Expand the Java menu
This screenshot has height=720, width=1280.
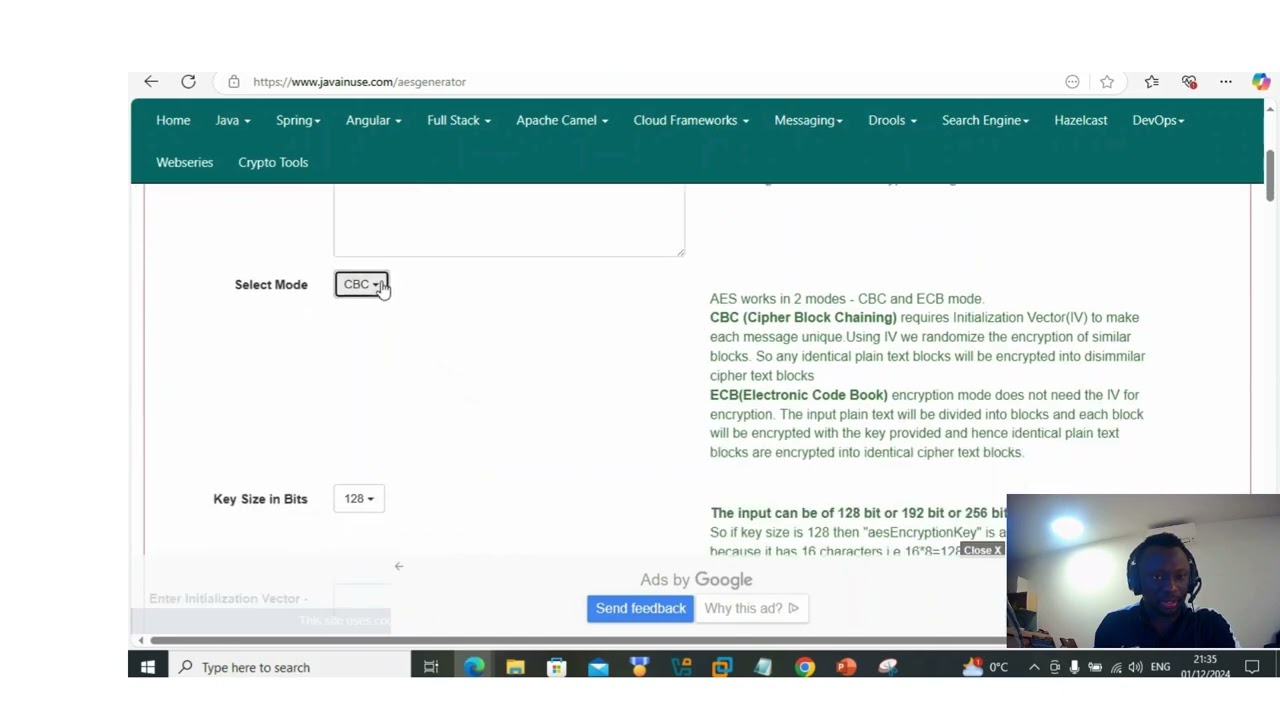coord(233,120)
